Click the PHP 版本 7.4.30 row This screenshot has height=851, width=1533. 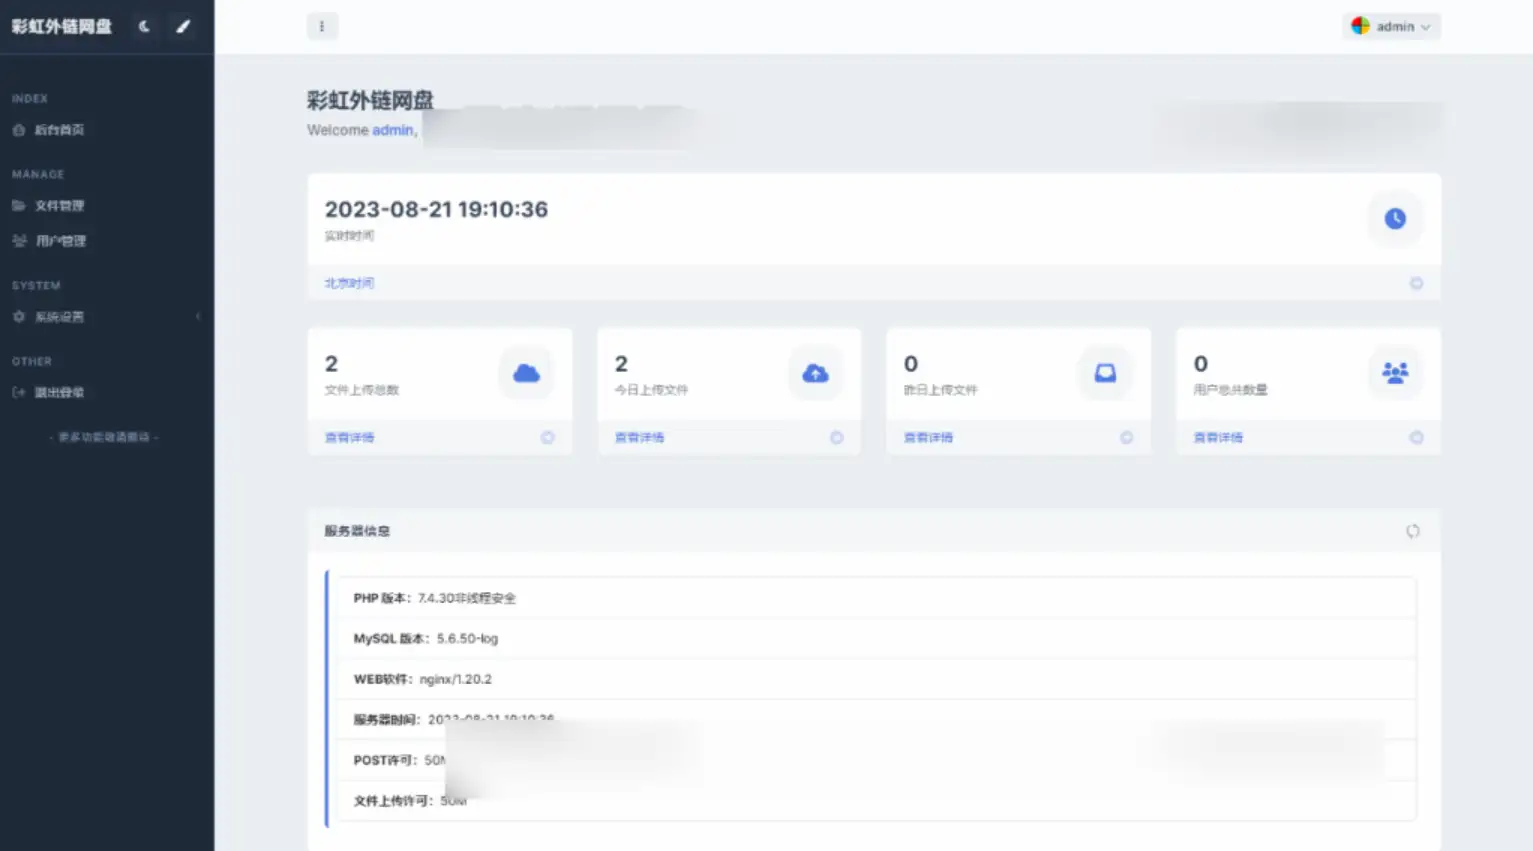pyautogui.click(x=876, y=598)
